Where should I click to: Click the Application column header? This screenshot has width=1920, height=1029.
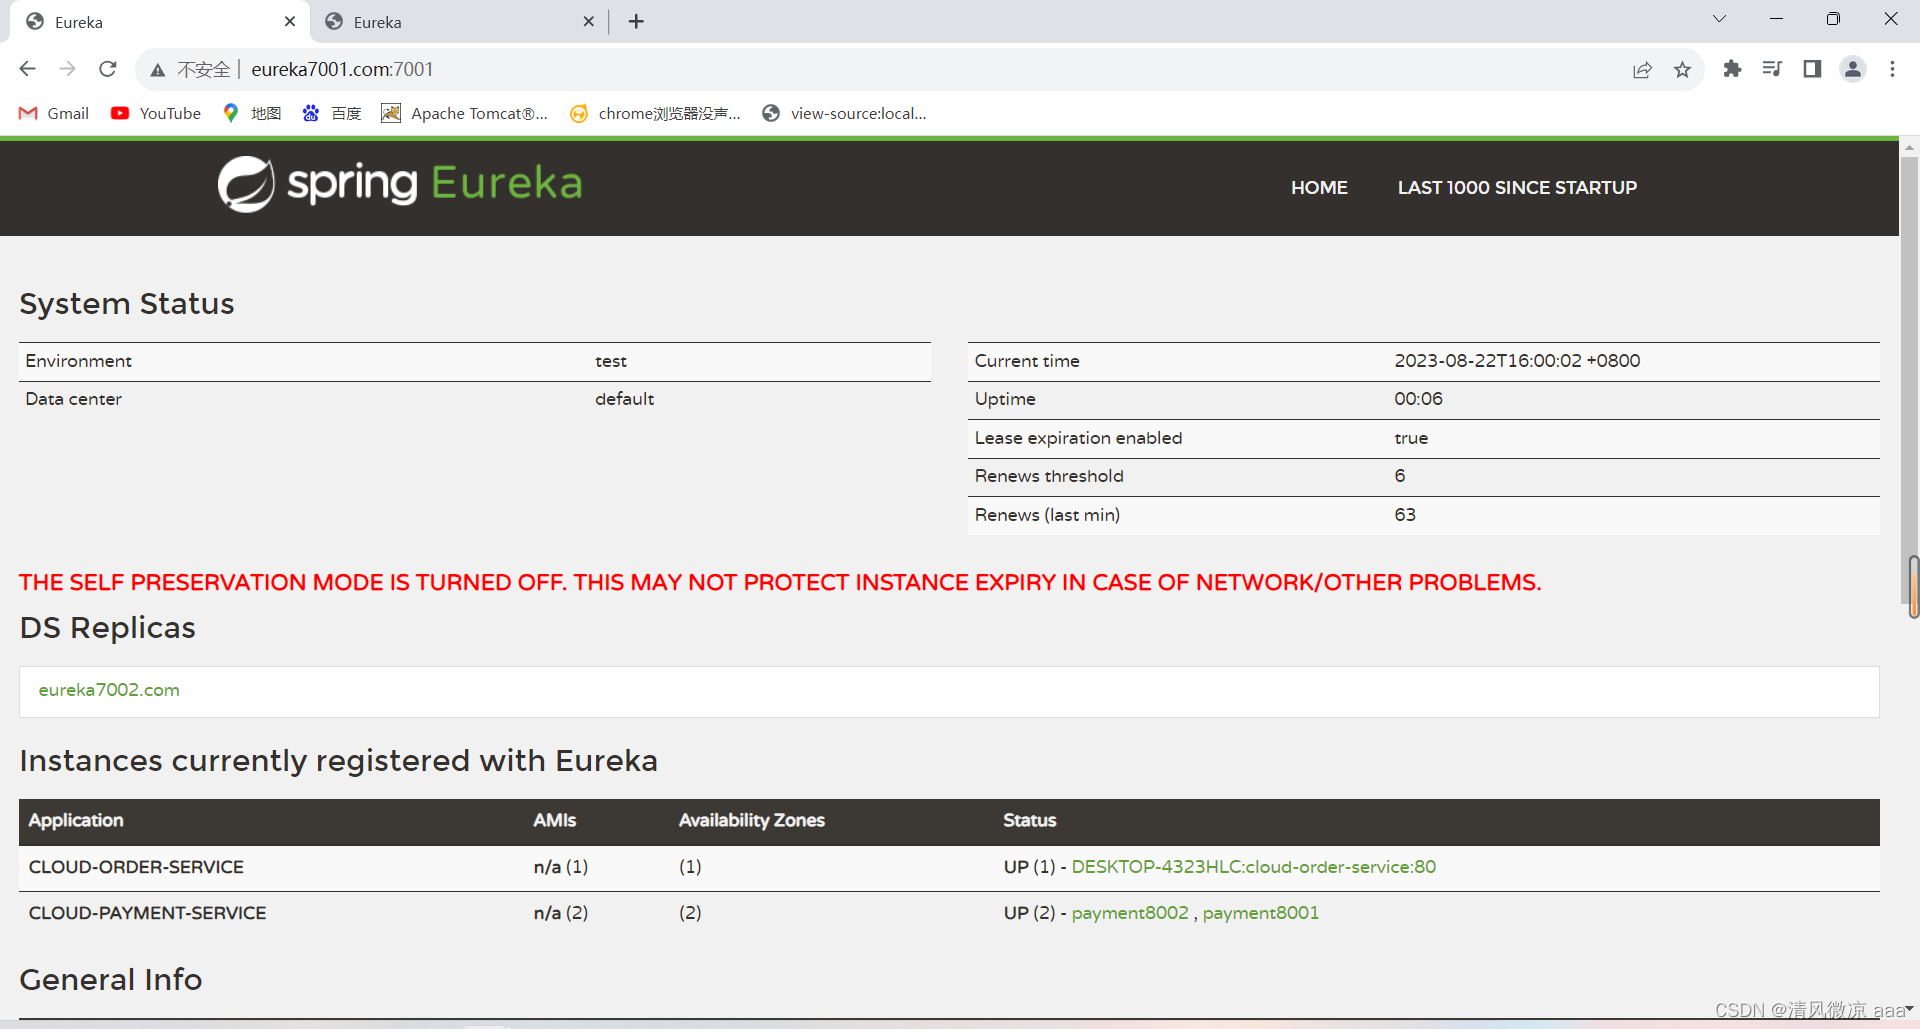point(76,820)
